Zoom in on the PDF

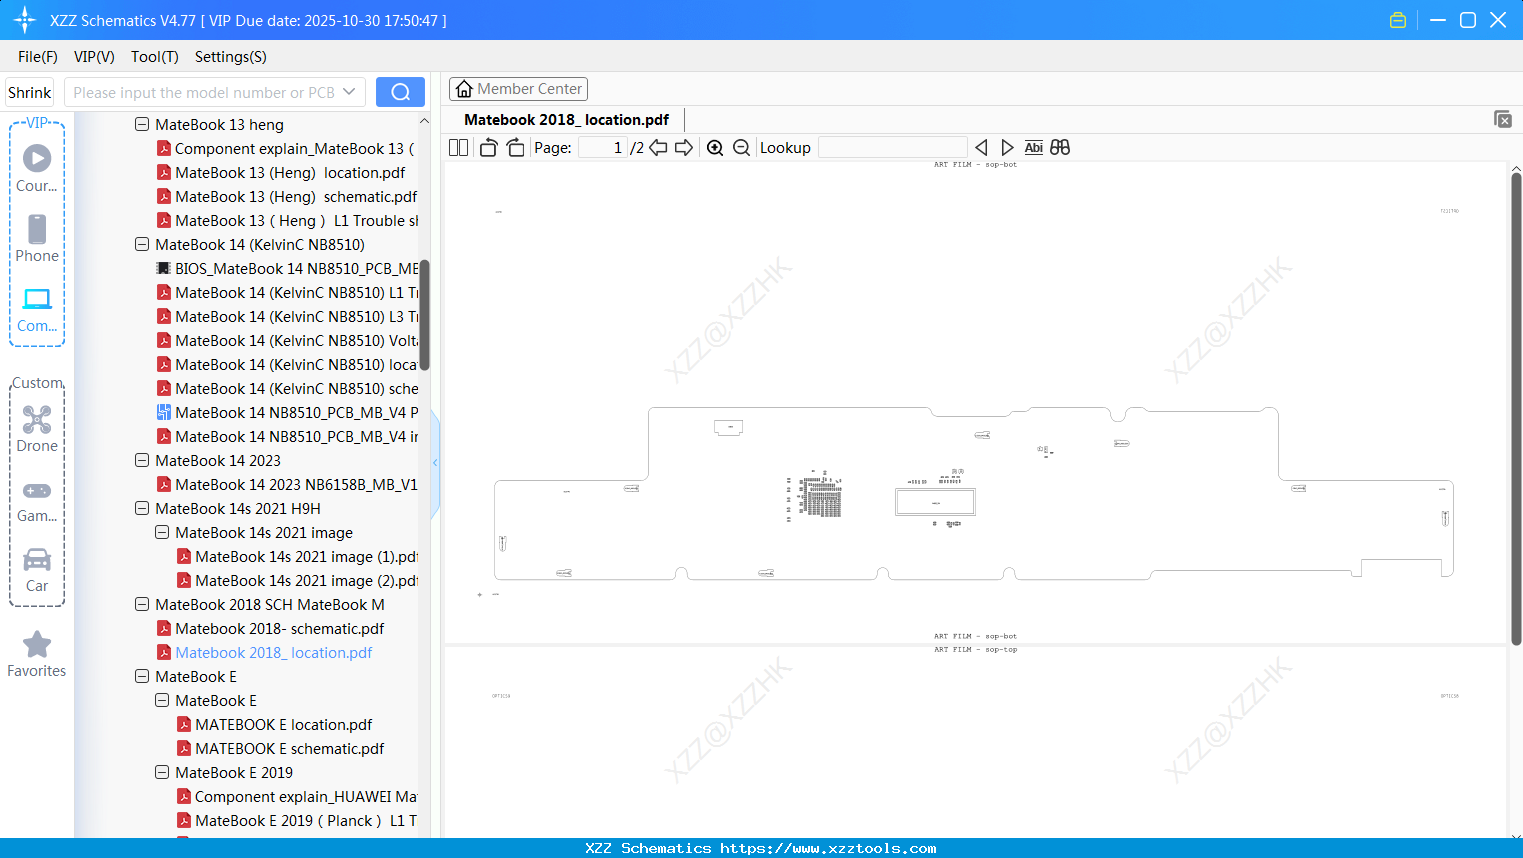(715, 148)
